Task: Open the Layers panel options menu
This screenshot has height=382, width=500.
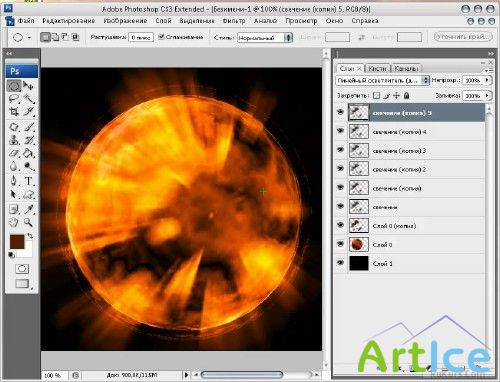Action: coord(488,70)
